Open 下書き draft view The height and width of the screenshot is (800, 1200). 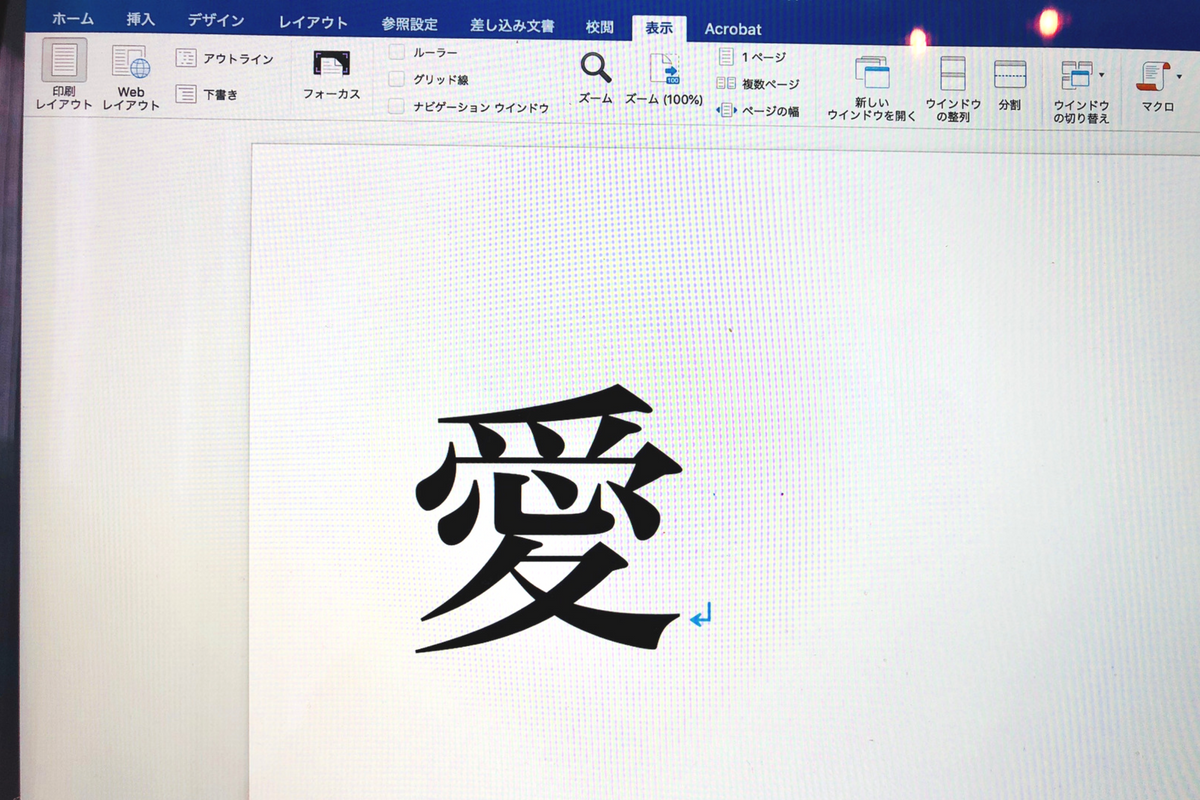pyautogui.click(x=208, y=94)
